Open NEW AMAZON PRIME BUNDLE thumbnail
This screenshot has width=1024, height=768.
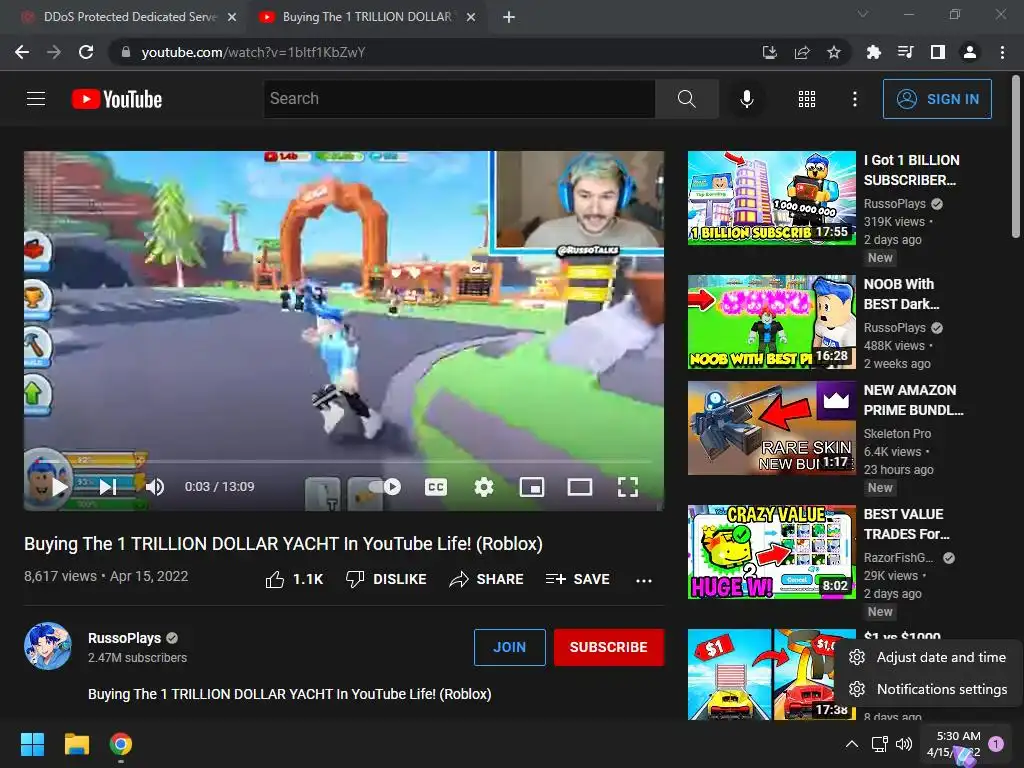771,428
